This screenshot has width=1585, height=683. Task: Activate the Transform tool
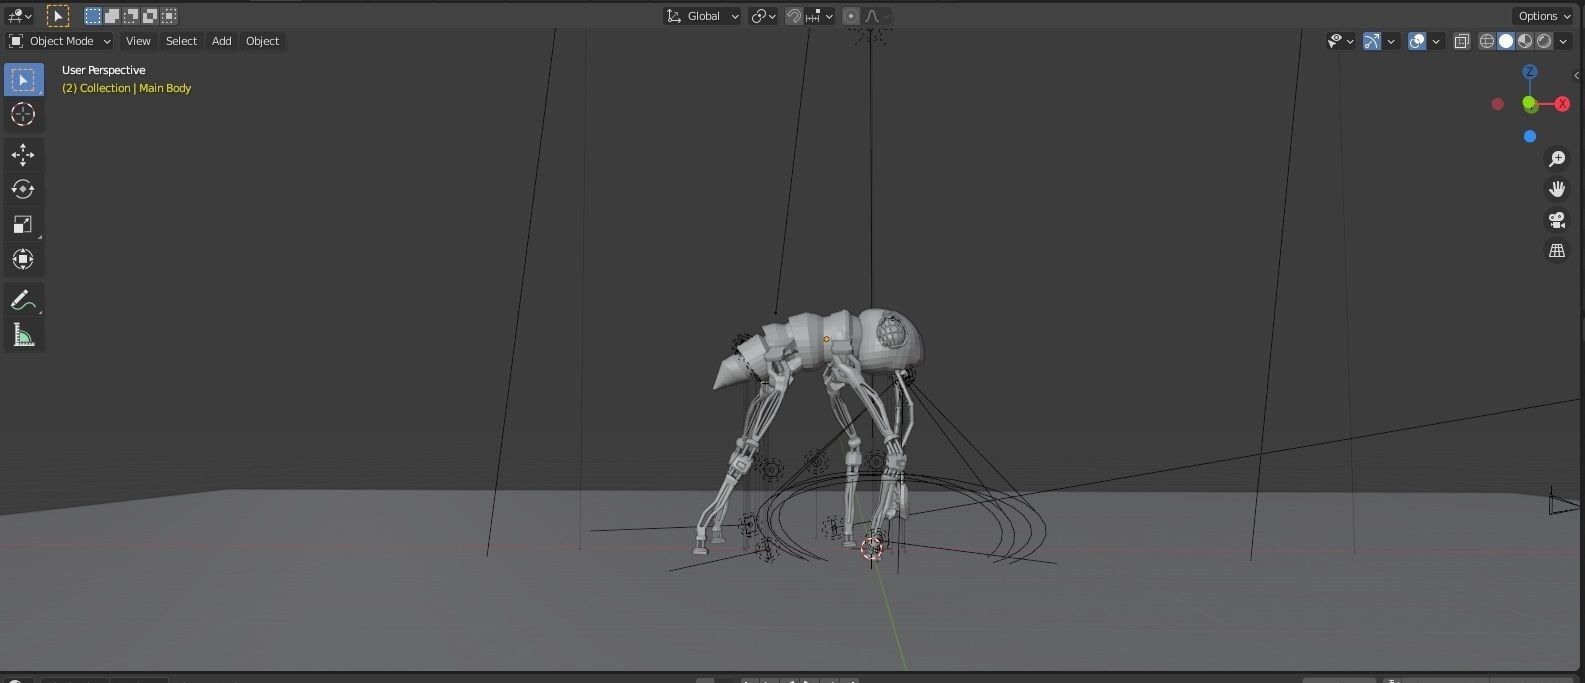tap(23, 259)
